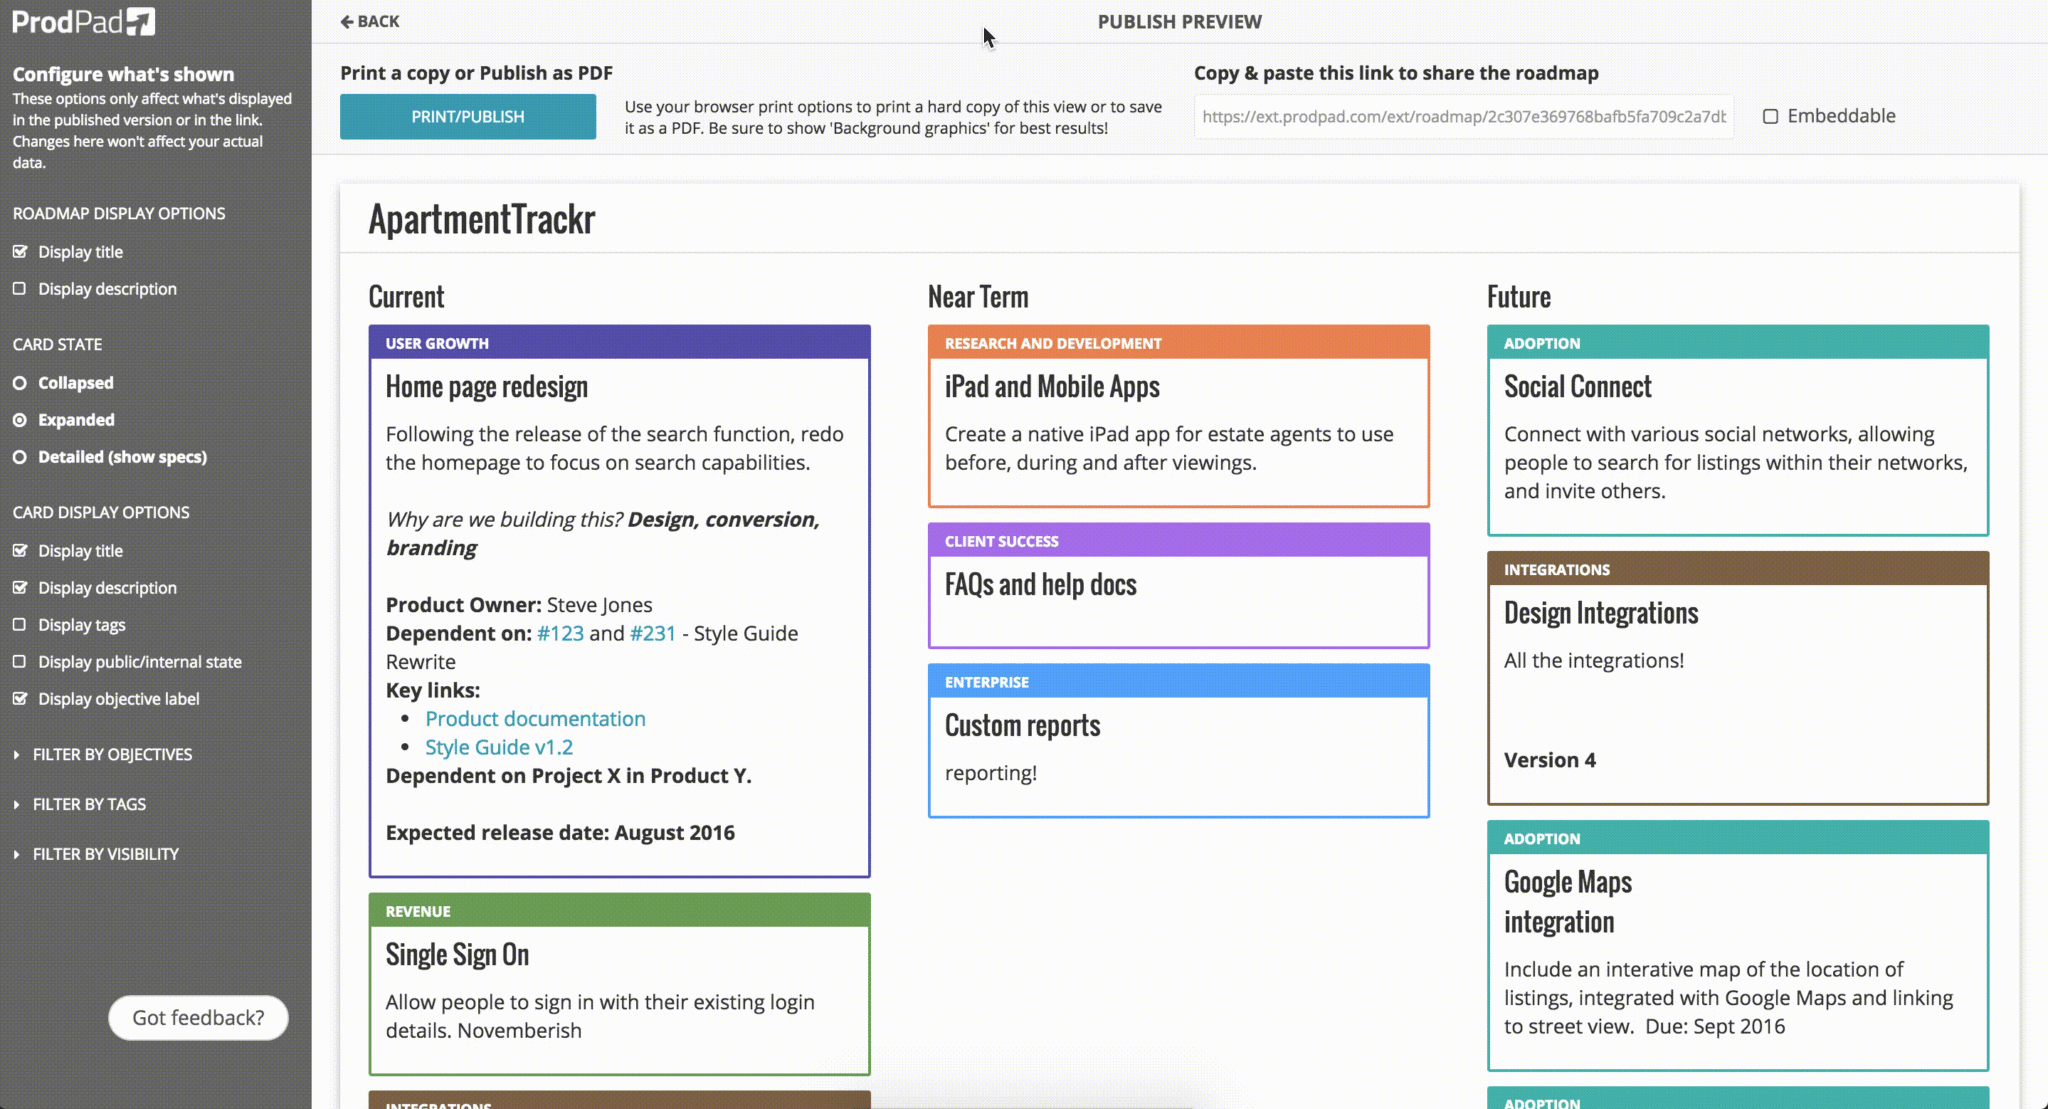Image resolution: width=2048 pixels, height=1109 pixels.
Task: Click the #123 dependency link
Action: pyautogui.click(x=560, y=633)
